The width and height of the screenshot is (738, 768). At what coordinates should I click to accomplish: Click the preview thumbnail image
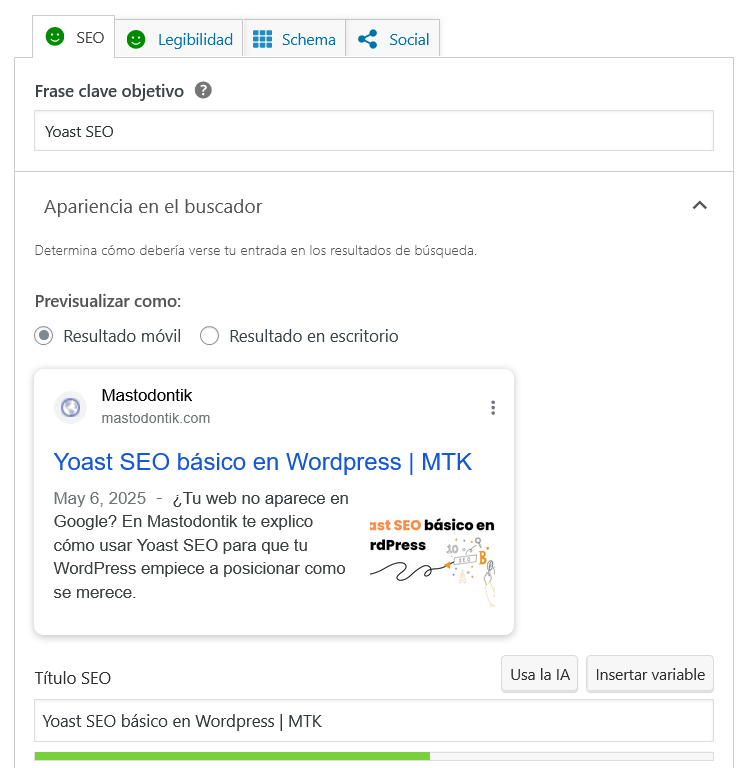coord(432,562)
